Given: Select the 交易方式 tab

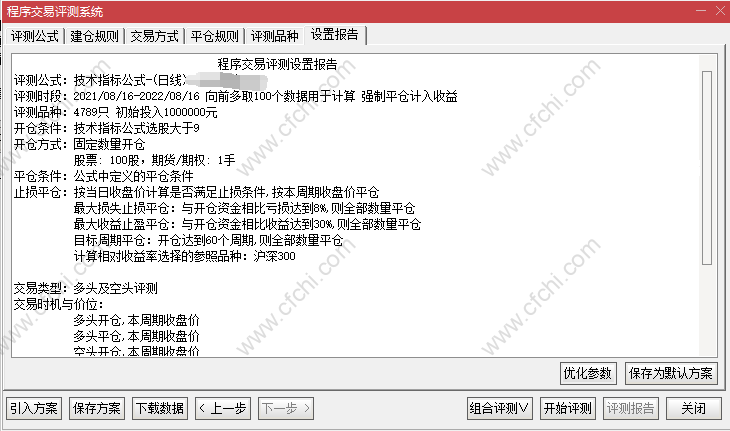Looking at the screenshot, I should tap(155, 36).
